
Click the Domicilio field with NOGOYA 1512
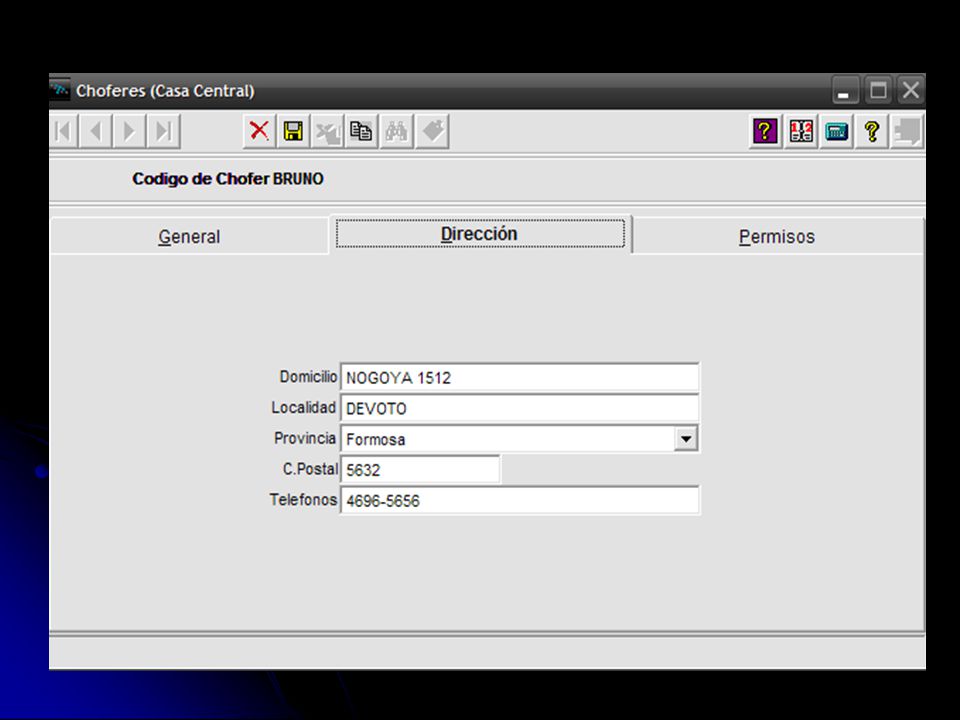(x=519, y=377)
